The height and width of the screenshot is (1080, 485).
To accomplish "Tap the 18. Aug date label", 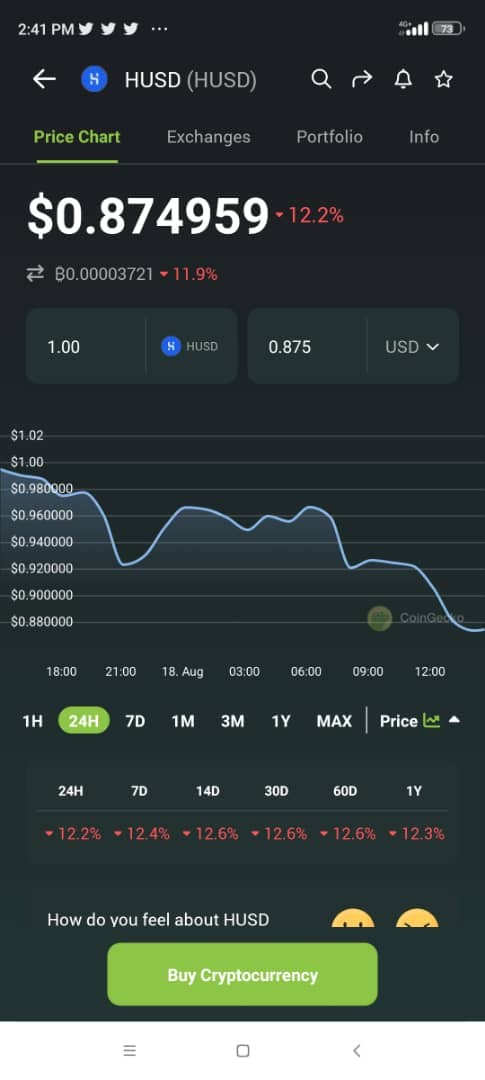I will [x=183, y=672].
